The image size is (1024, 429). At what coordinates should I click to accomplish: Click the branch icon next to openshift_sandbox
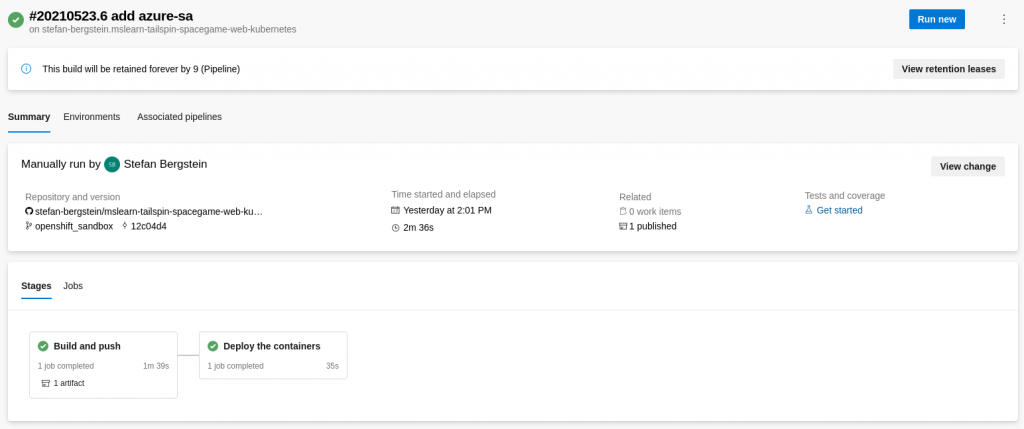pyautogui.click(x=29, y=226)
